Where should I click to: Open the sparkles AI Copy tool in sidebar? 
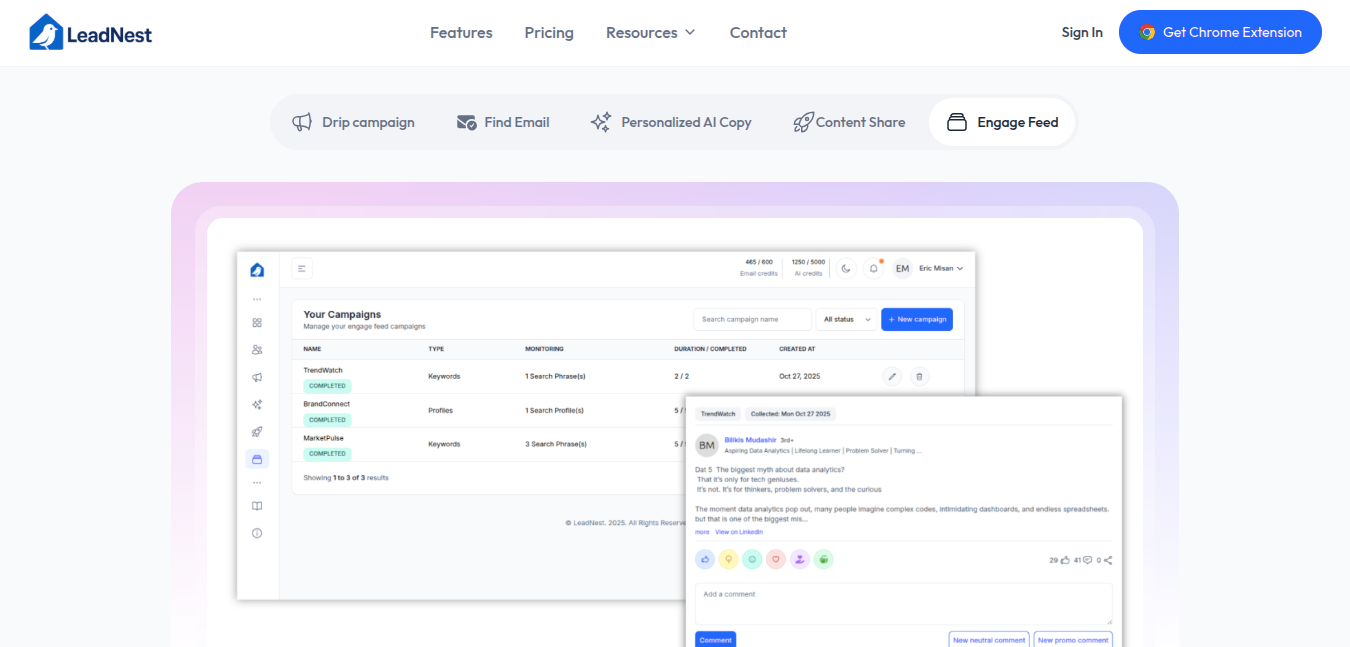(x=256, y=404)
